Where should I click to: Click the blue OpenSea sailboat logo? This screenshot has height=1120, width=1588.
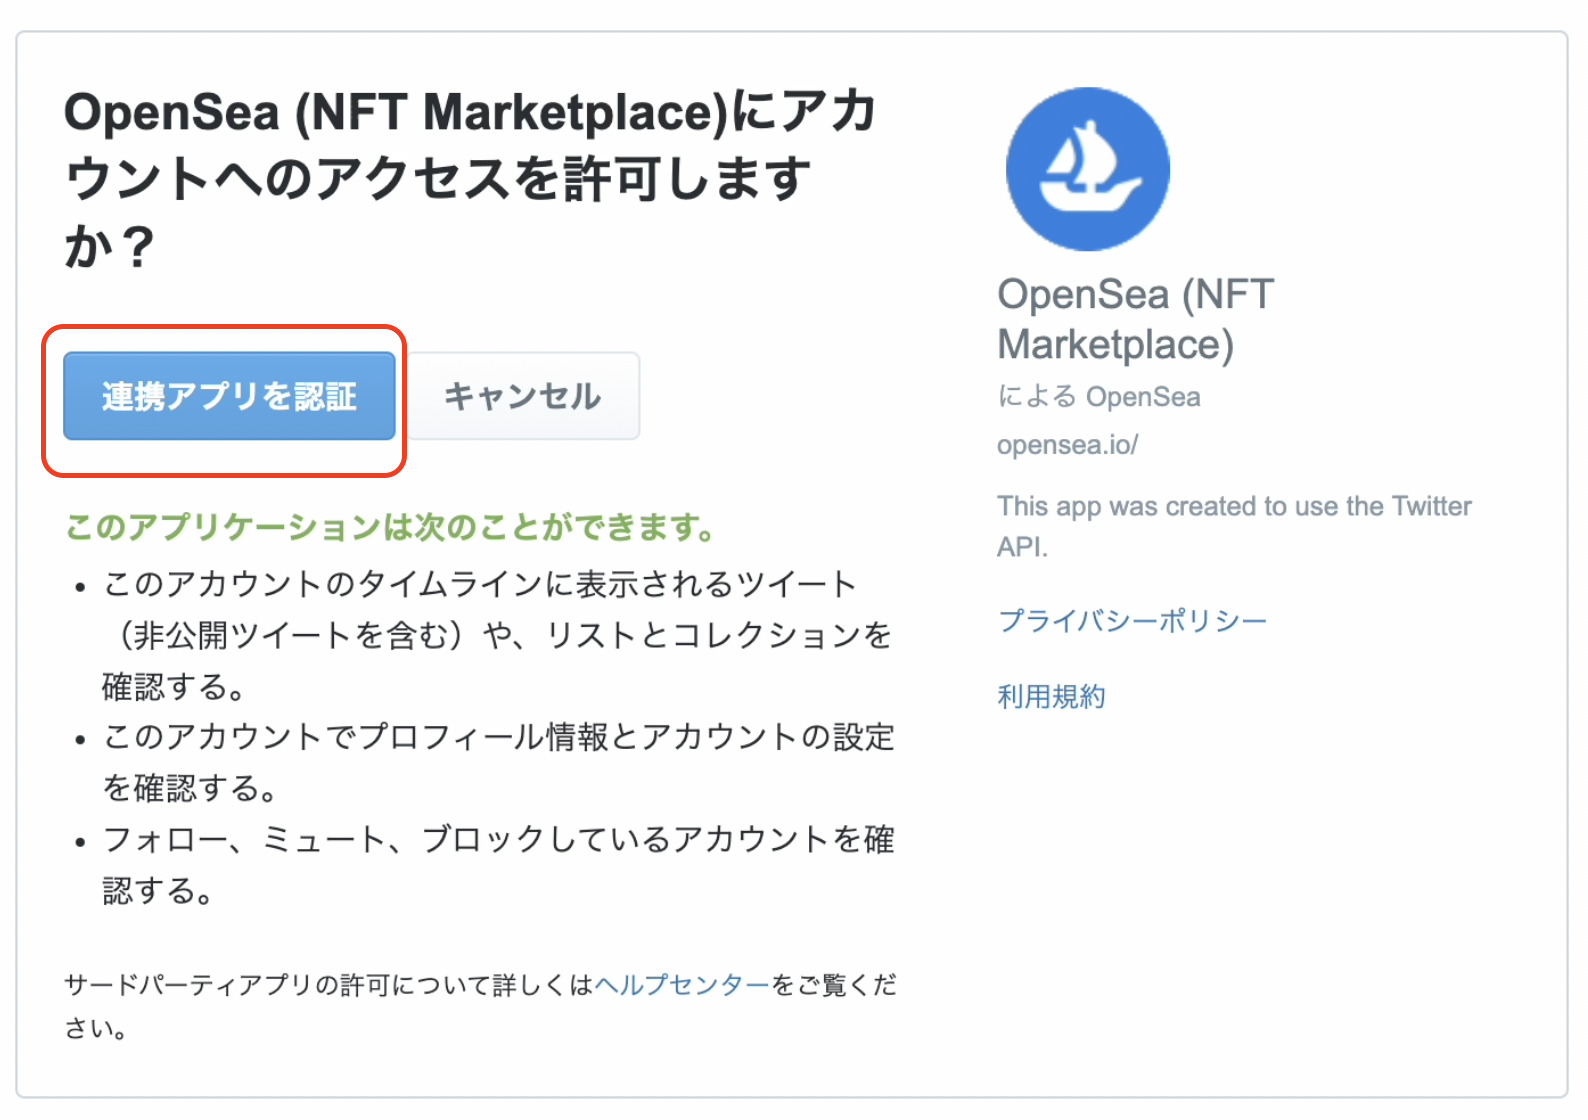1087,169
